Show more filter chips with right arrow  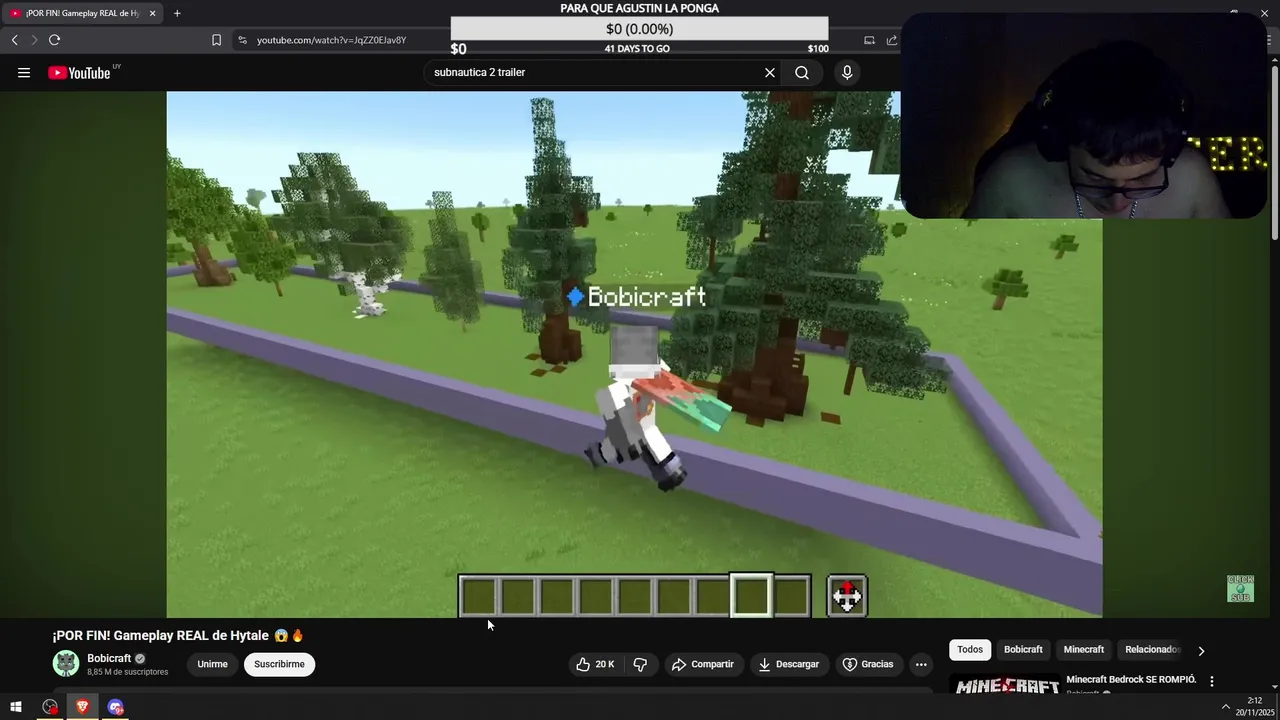pyautogui.click(x=1201, y=650)
